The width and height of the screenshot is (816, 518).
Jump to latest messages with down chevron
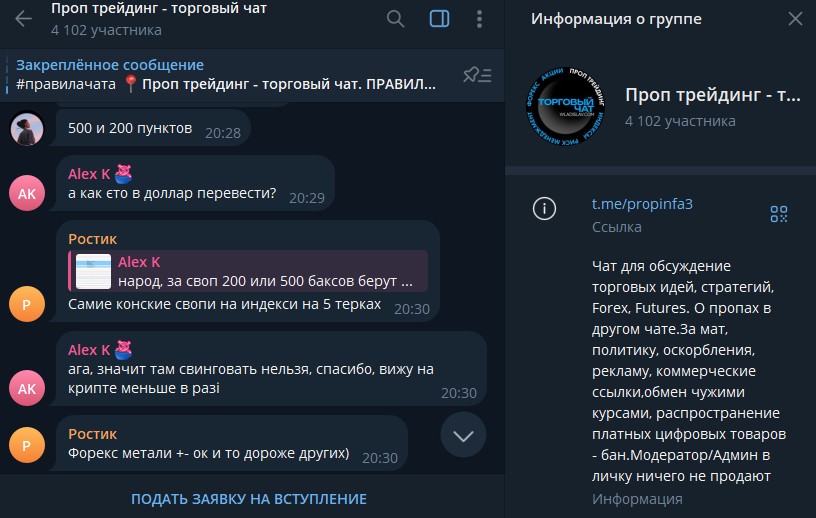click(463, 435)
